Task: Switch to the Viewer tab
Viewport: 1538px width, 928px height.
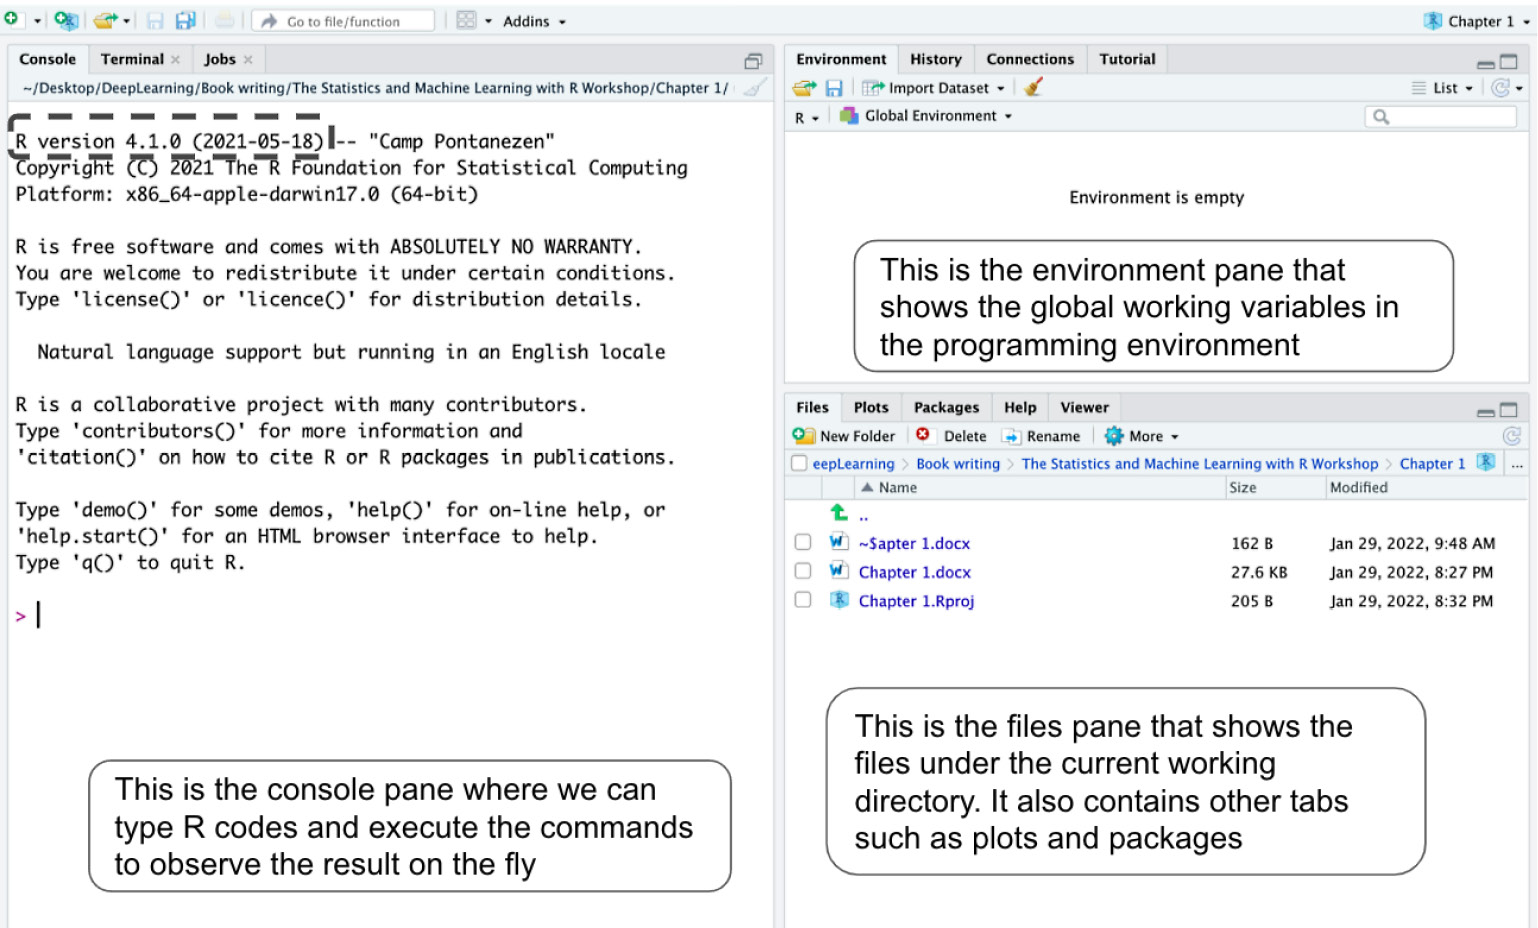Action: (x=1084, y=407)
